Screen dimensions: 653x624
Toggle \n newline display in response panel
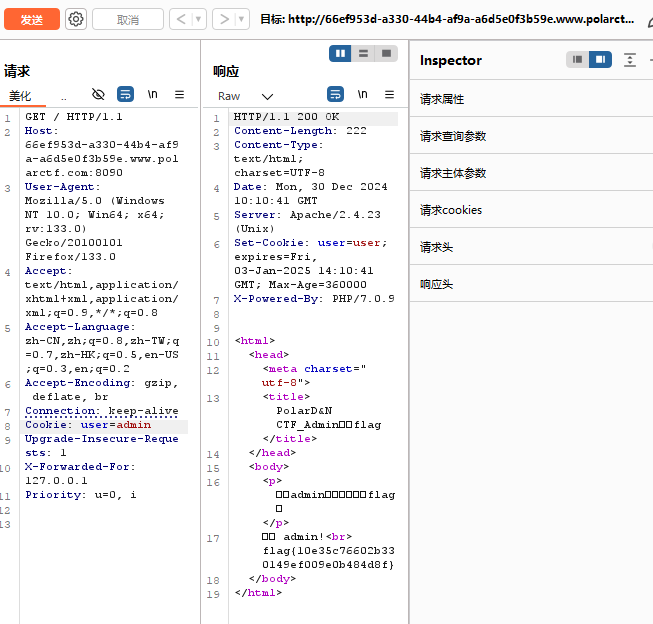click(362, 95)
